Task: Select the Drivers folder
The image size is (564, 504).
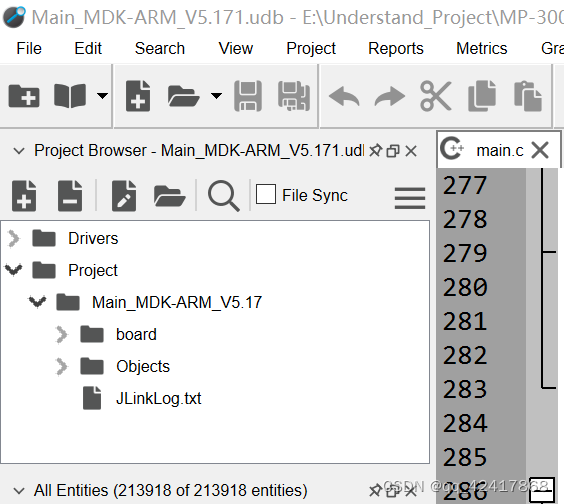Action: click(93, 239)
